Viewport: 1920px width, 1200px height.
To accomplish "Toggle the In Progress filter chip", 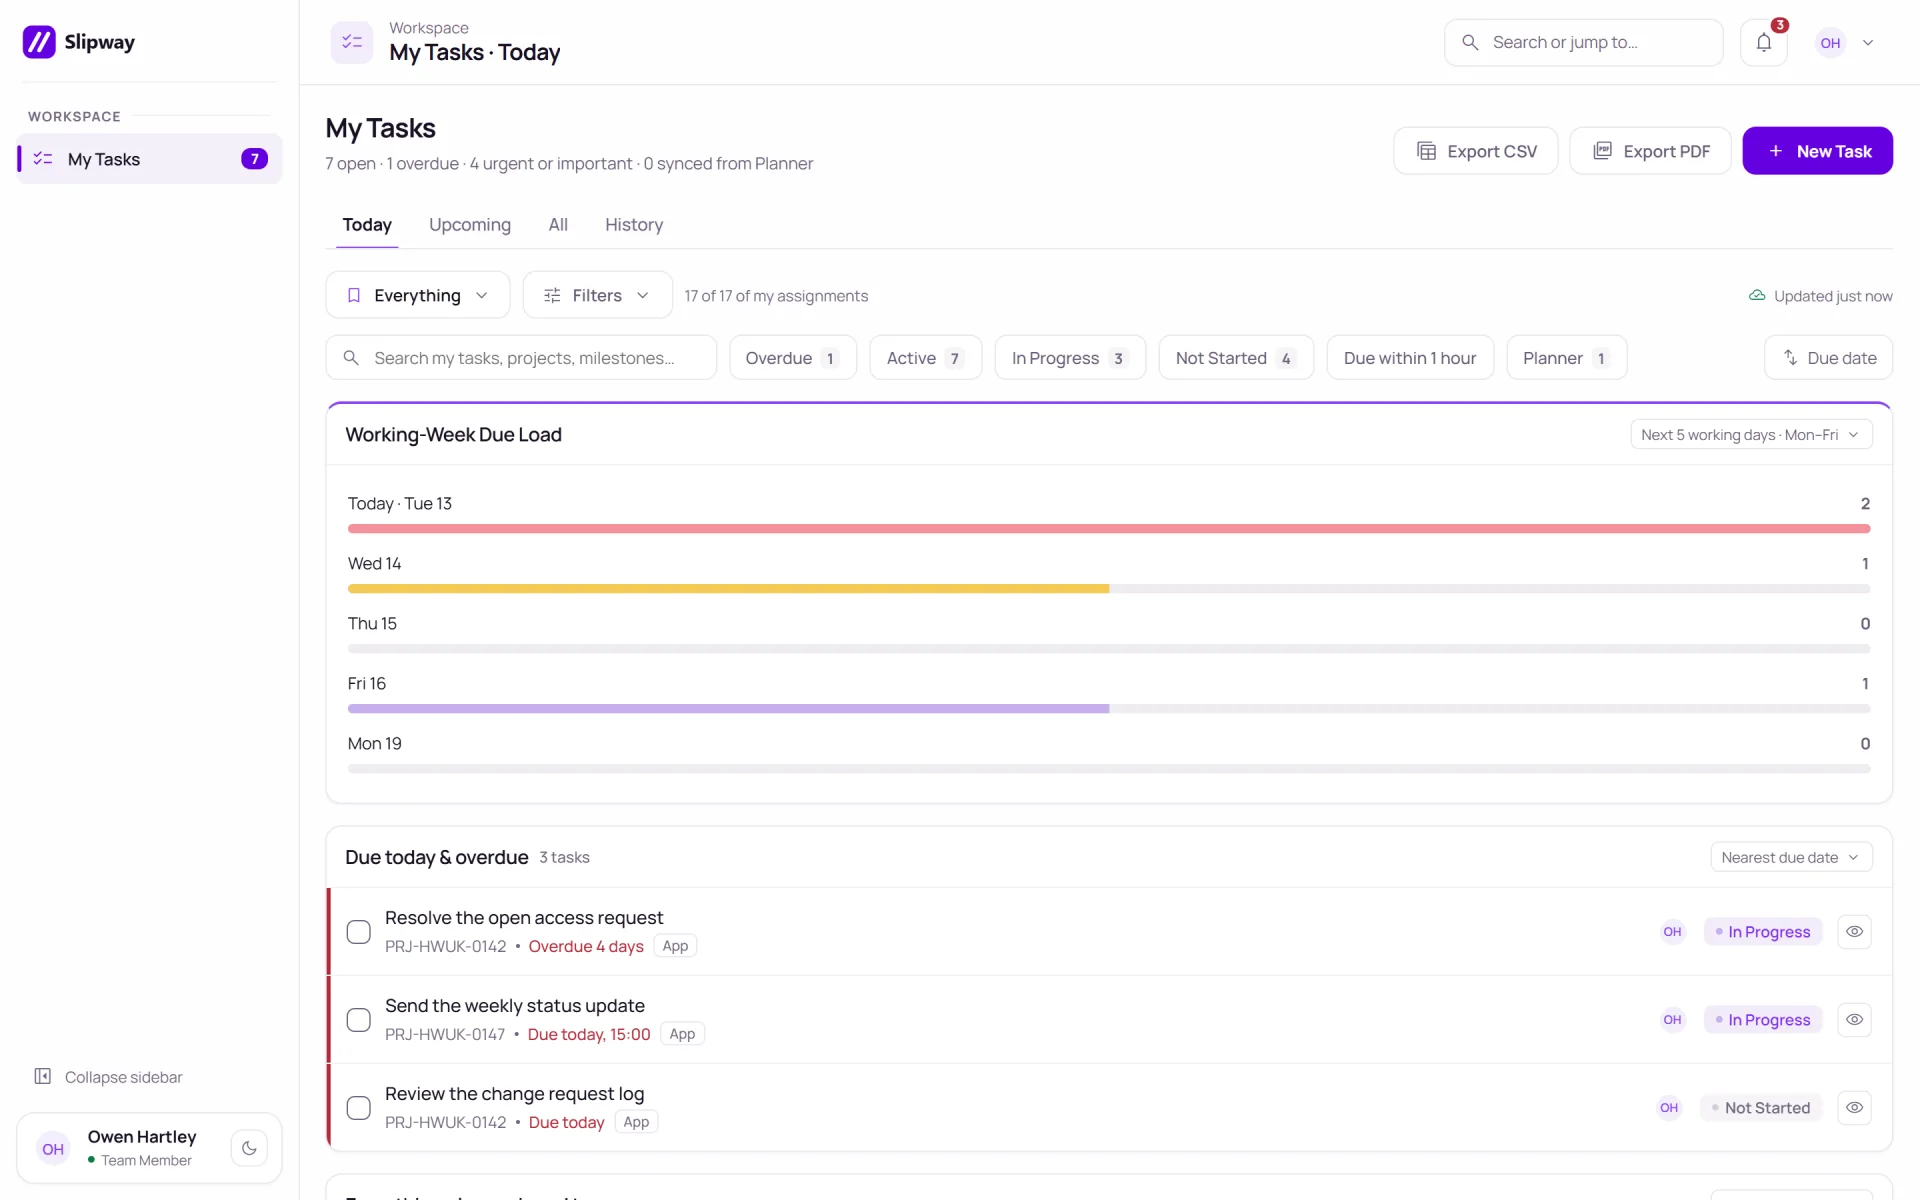I will pos(1070,358).
